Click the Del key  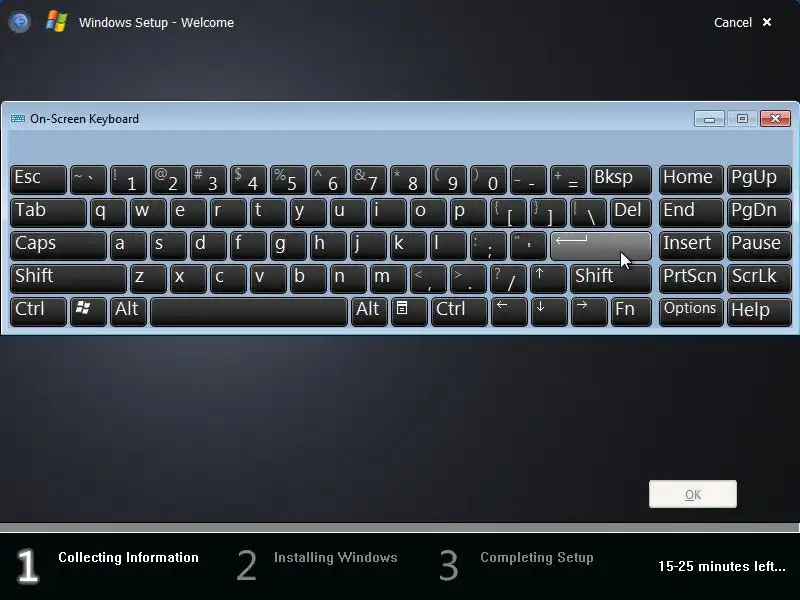631,213
